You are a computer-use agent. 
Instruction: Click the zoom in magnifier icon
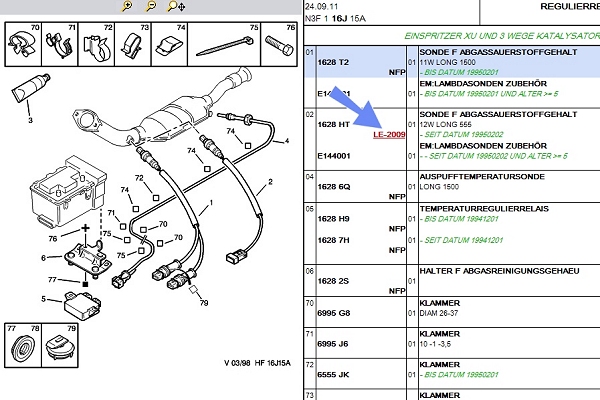click(127, 6)
